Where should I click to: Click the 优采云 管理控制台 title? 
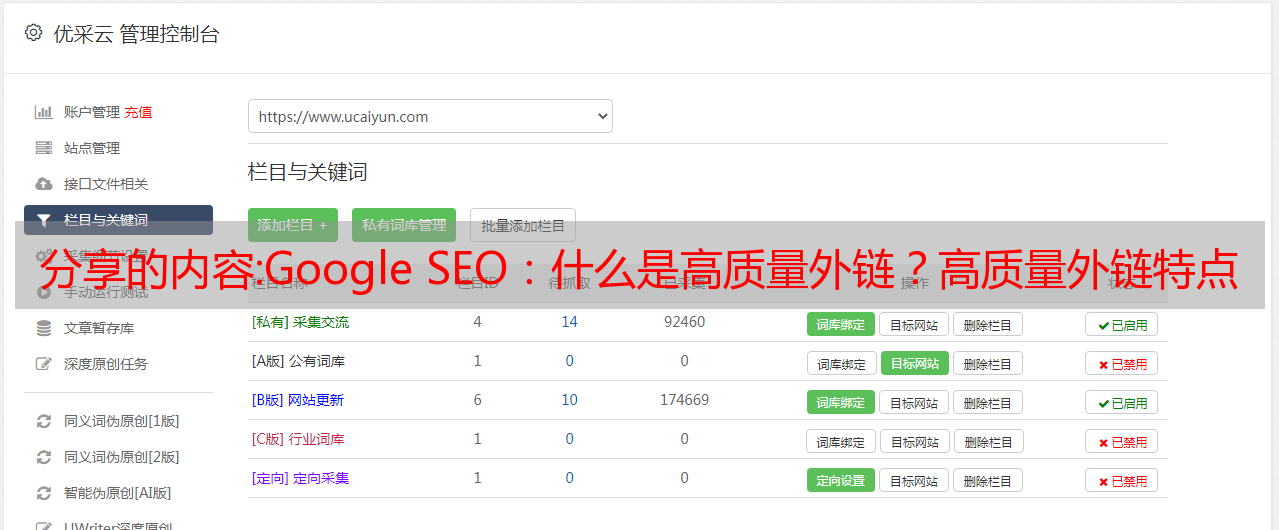pos(136,34)
